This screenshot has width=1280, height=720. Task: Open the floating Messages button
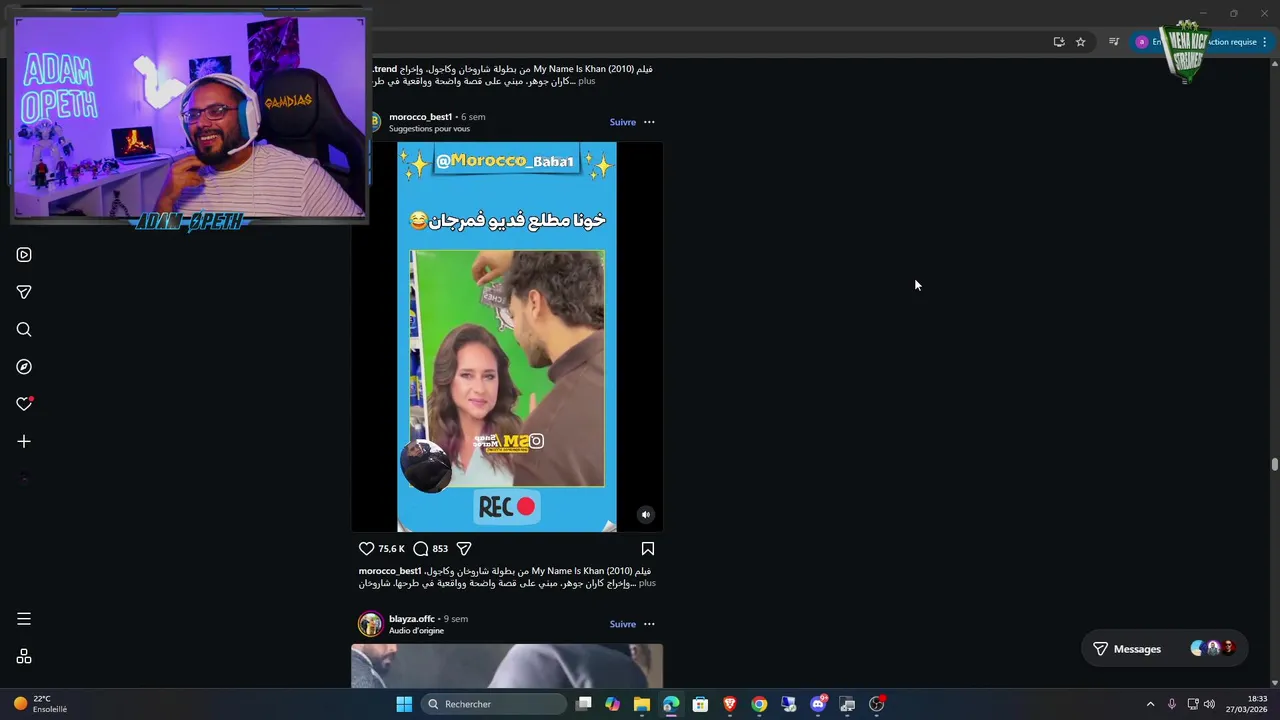(x=1164, y=649)
